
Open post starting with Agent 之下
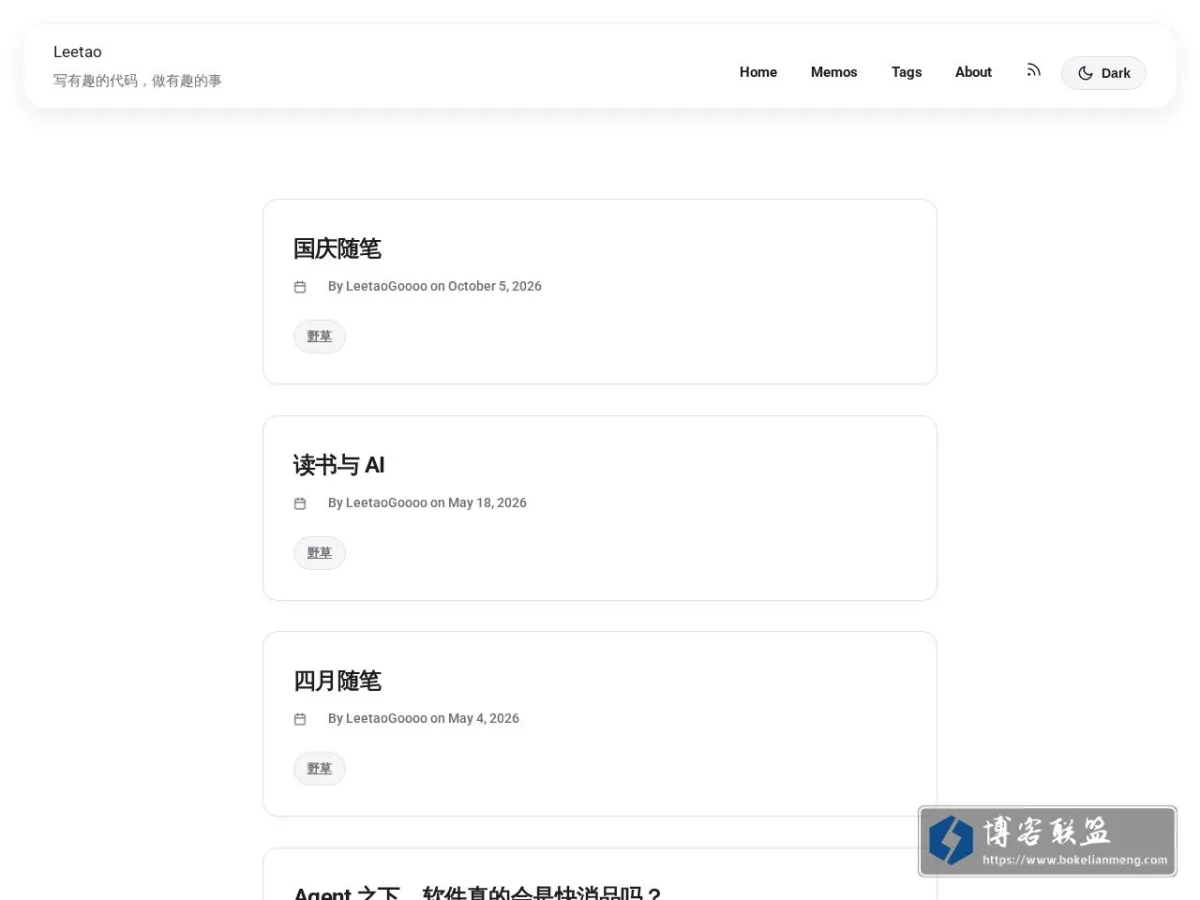coord(477,893)
